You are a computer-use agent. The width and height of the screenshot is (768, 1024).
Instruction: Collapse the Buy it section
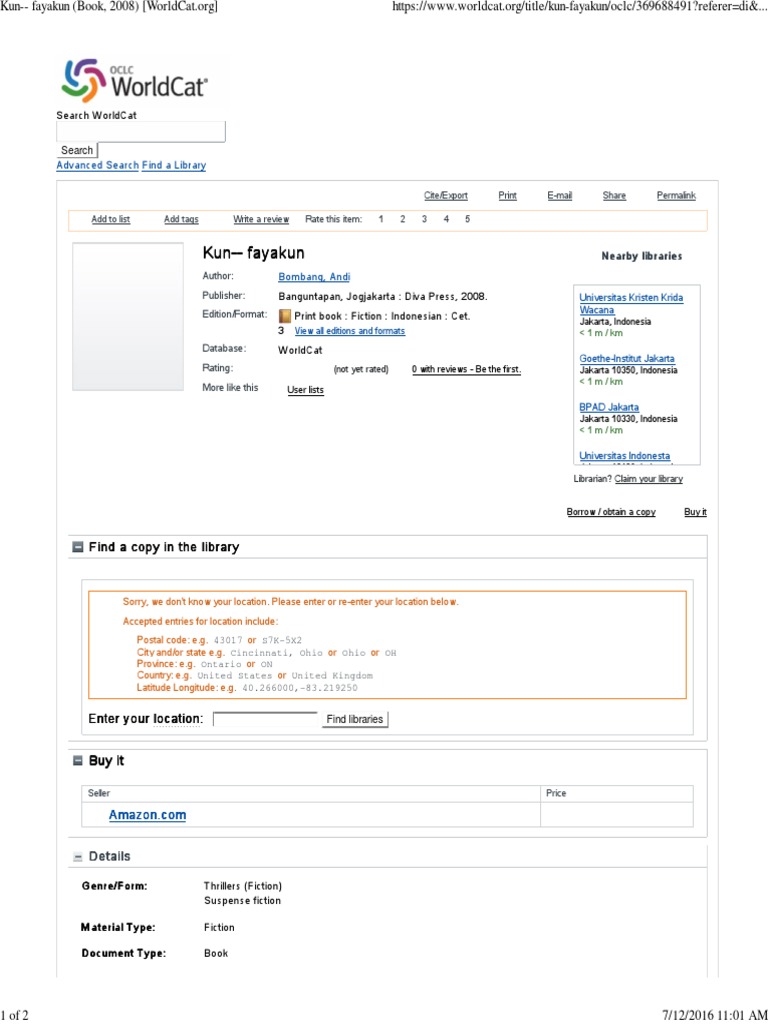pyautogui.click(x=78, y=761)
